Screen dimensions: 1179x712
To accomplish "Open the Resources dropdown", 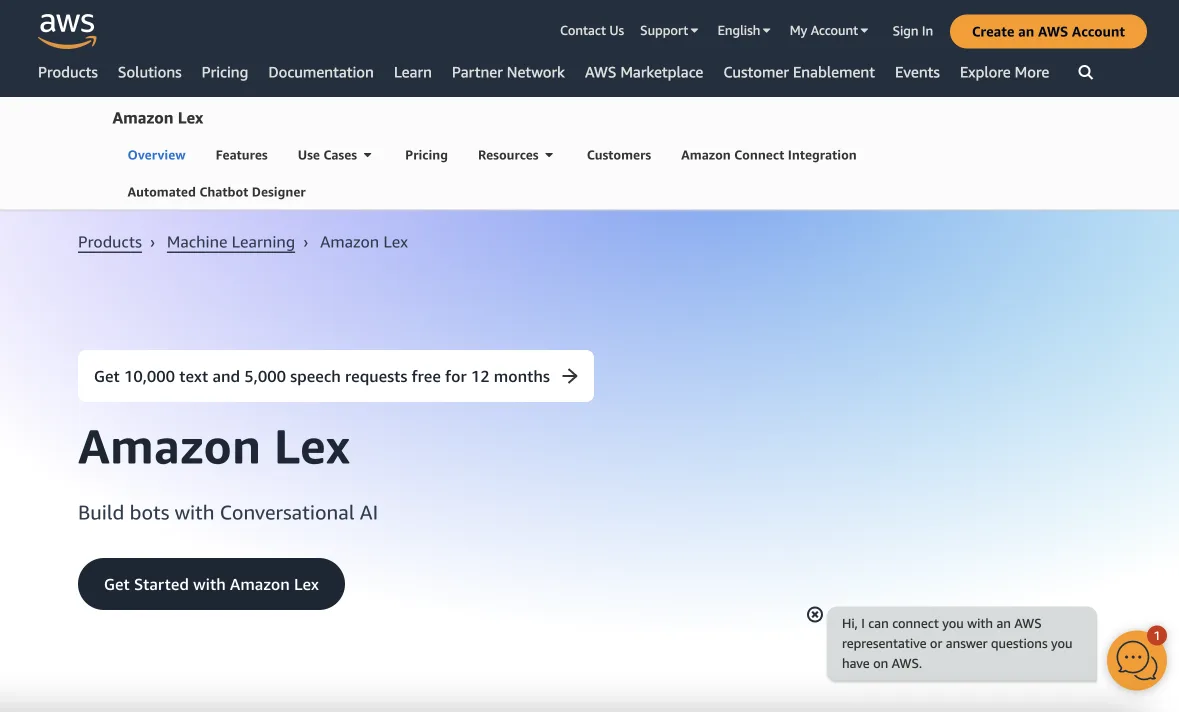I will click(515, 155).
